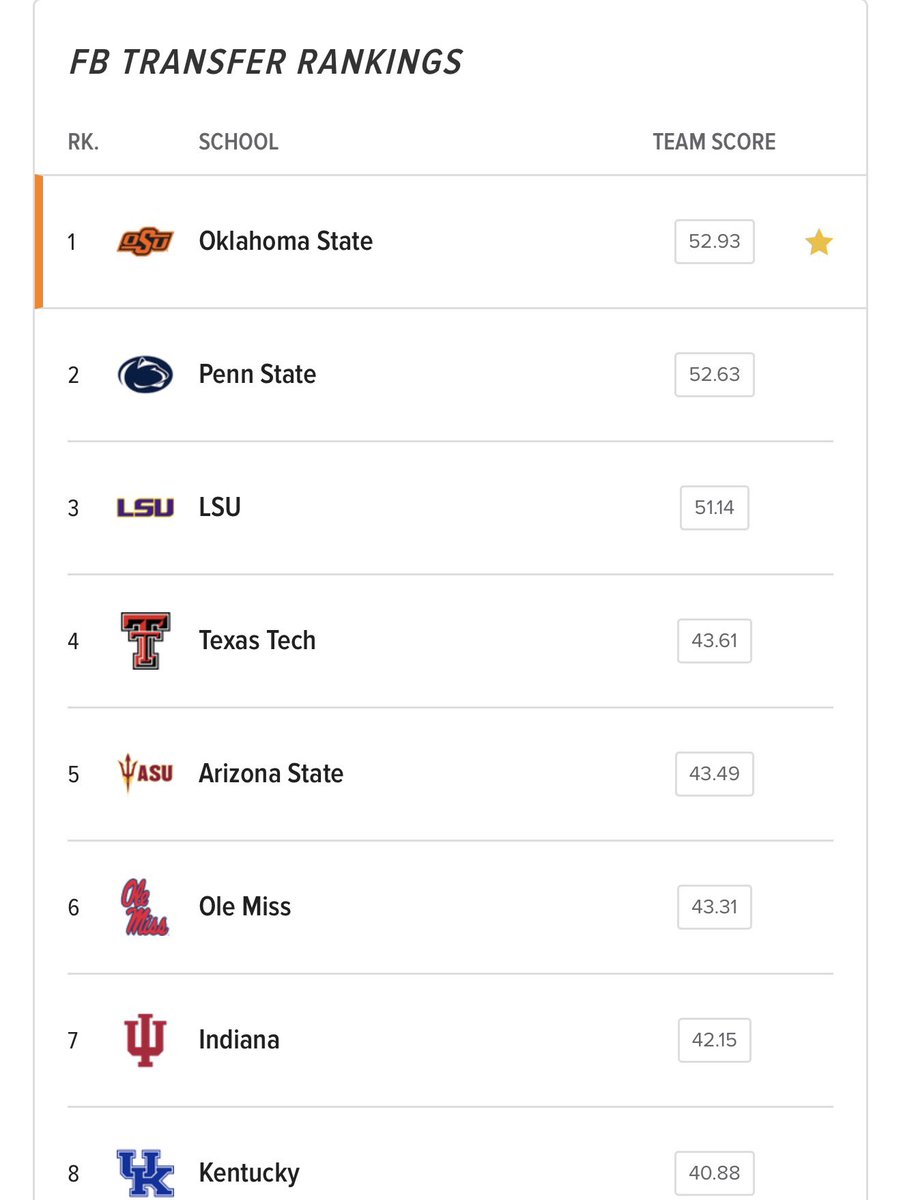Toggle the gold star beside Oklahoma State
901x1200 pixels.
[x=819, y=243]
